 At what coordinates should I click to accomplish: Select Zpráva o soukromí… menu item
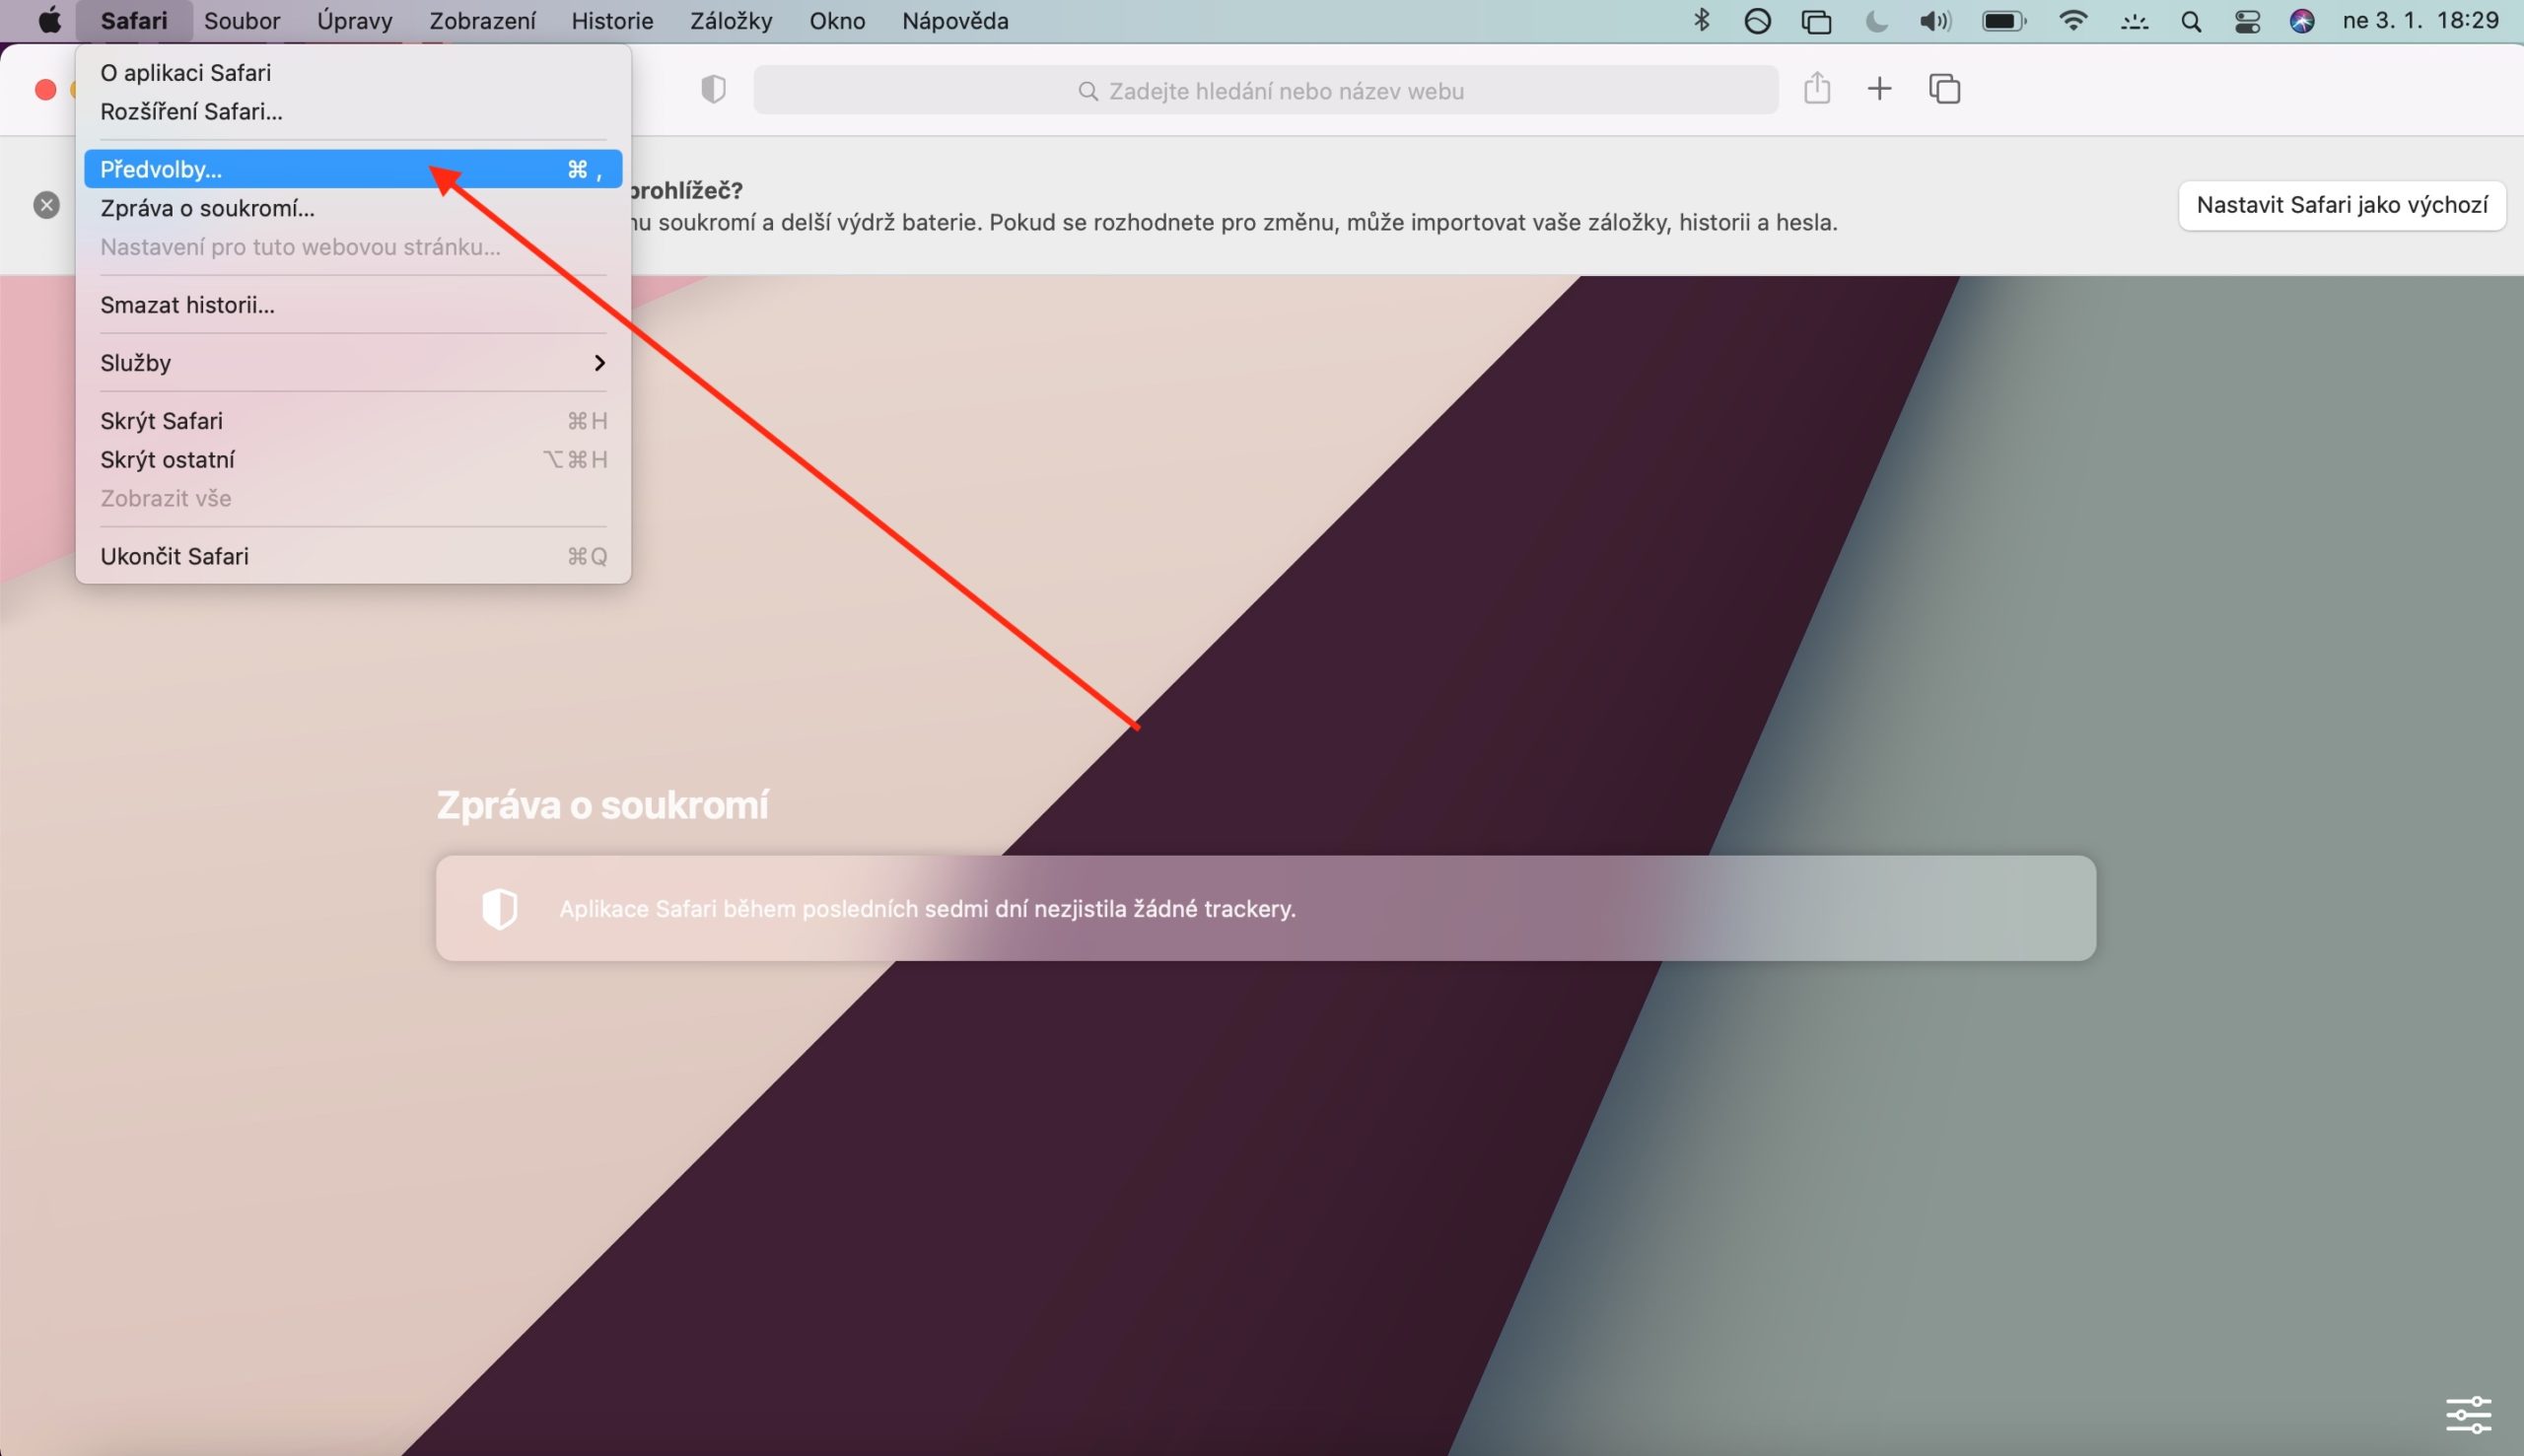pos(353,208)
